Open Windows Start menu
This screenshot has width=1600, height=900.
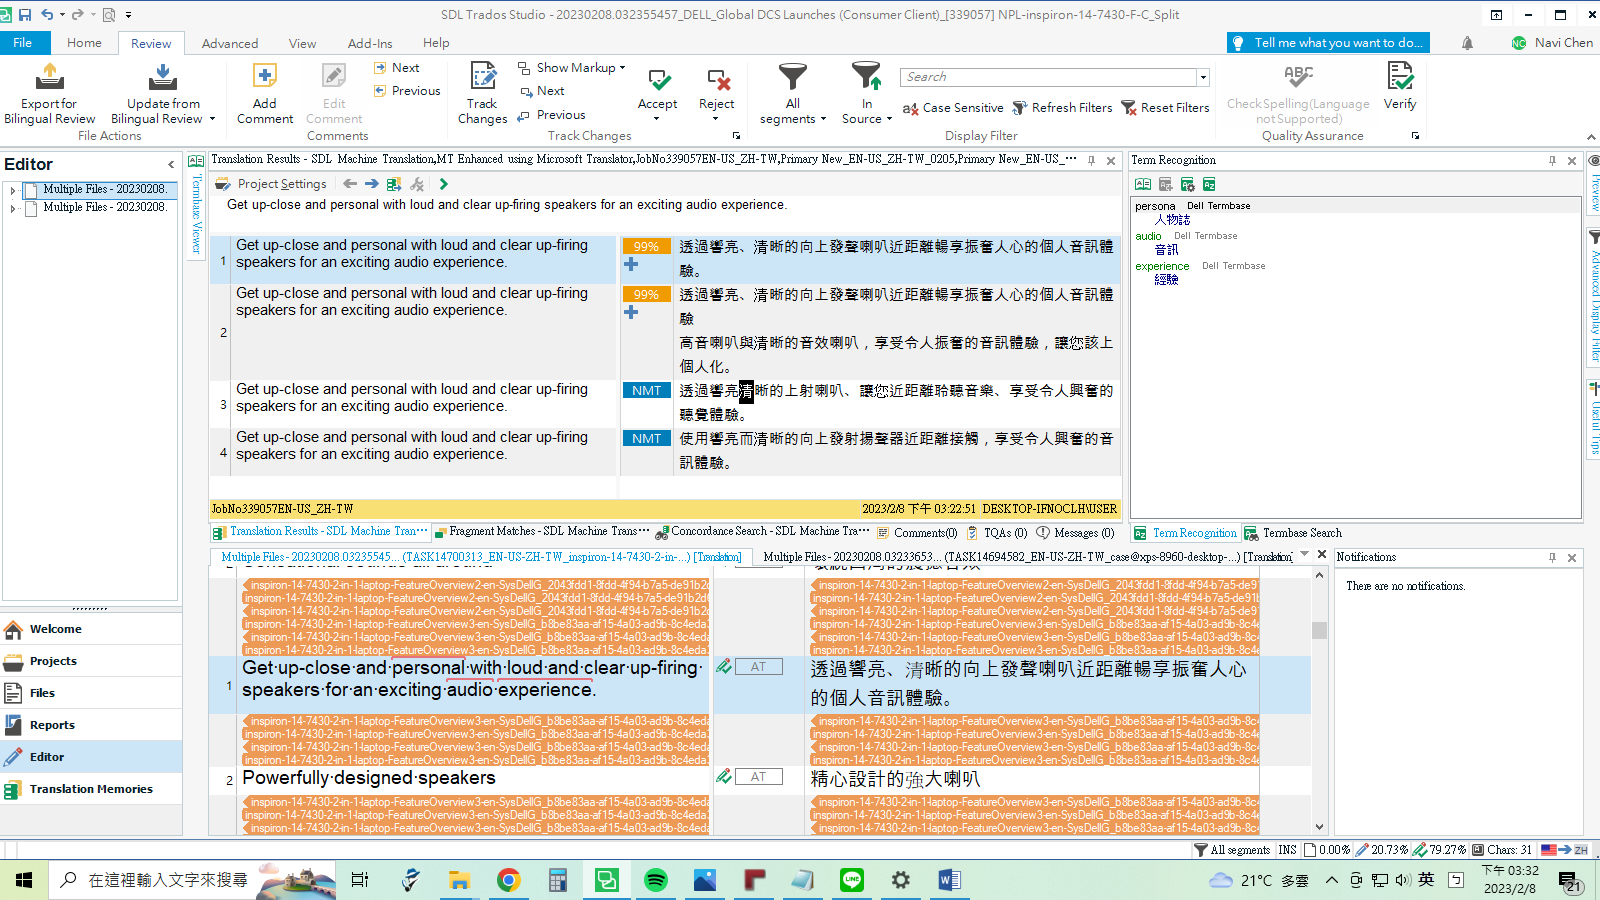pyautogui.click(x=24, y=880)
